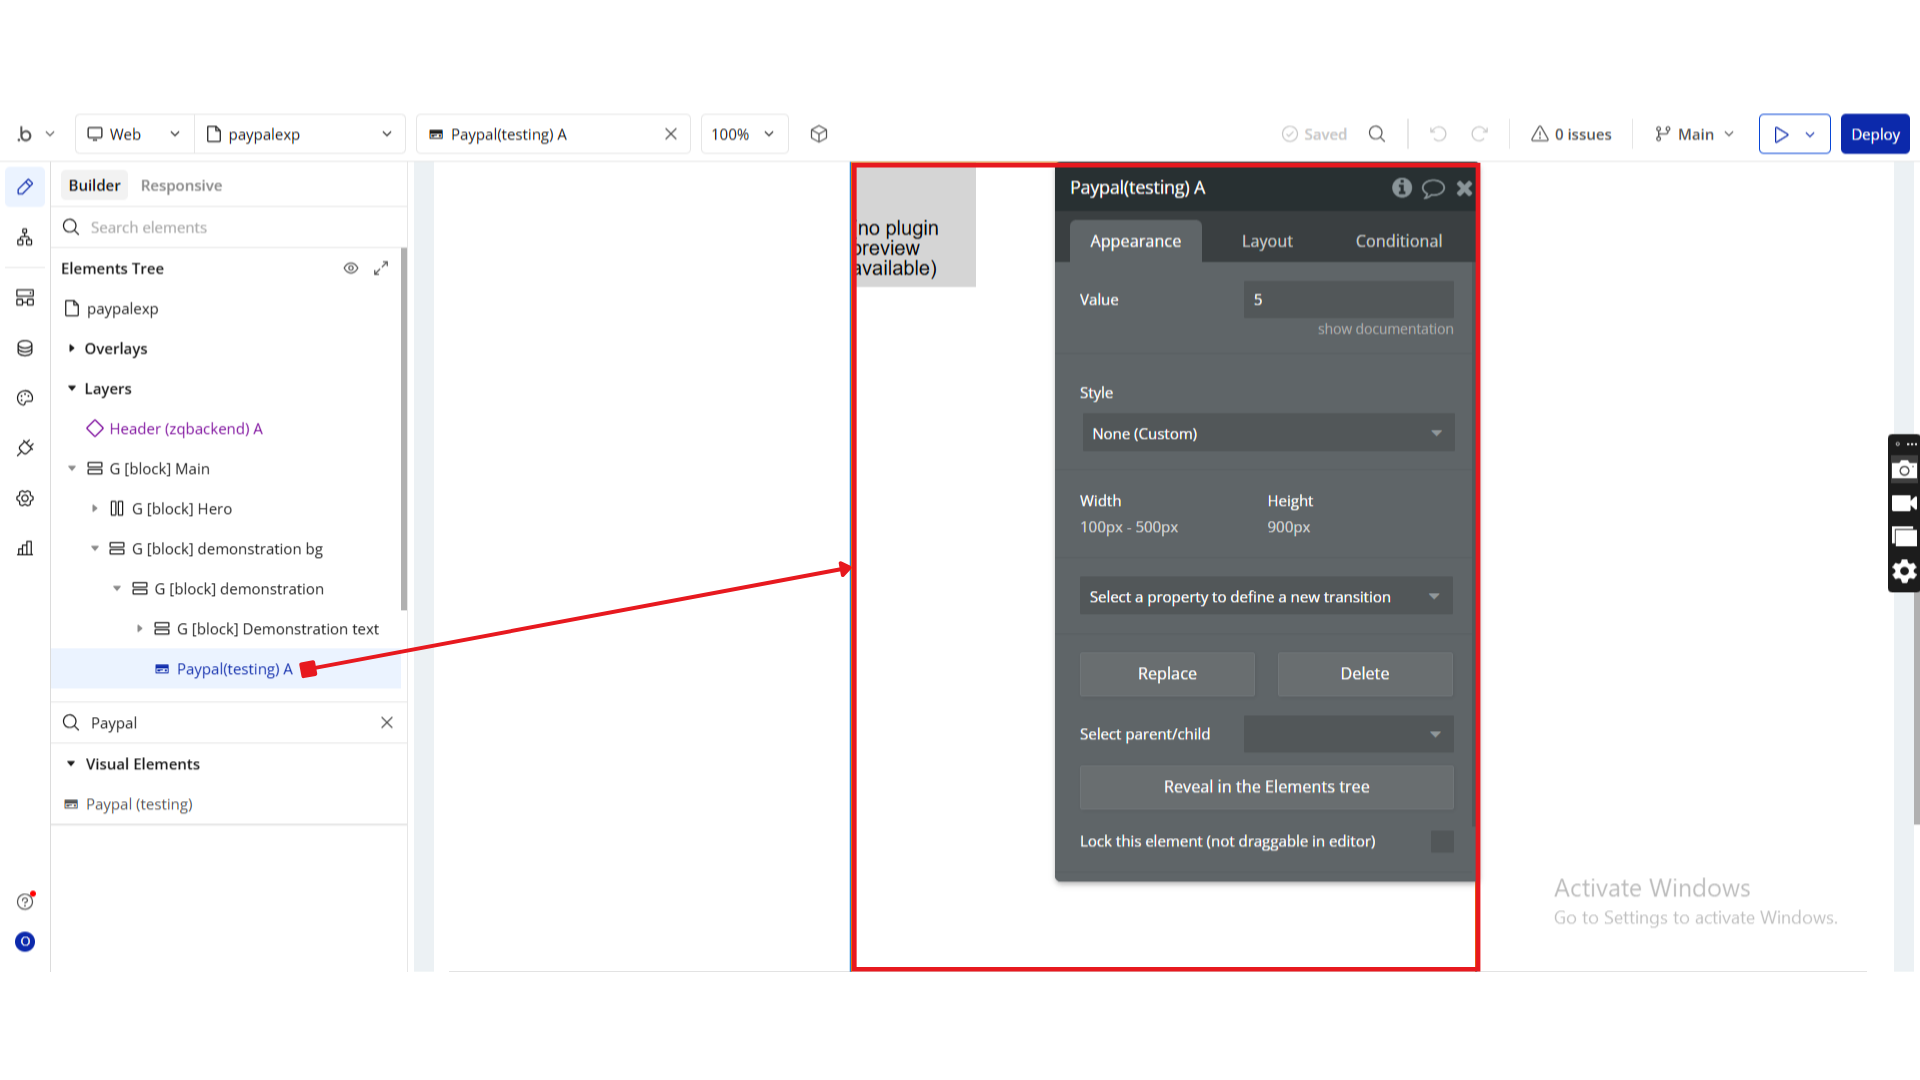Viewport: 1920px width, 1080px height.
Task: Open the Styles palette icon in sidebar
Action: 25,398
